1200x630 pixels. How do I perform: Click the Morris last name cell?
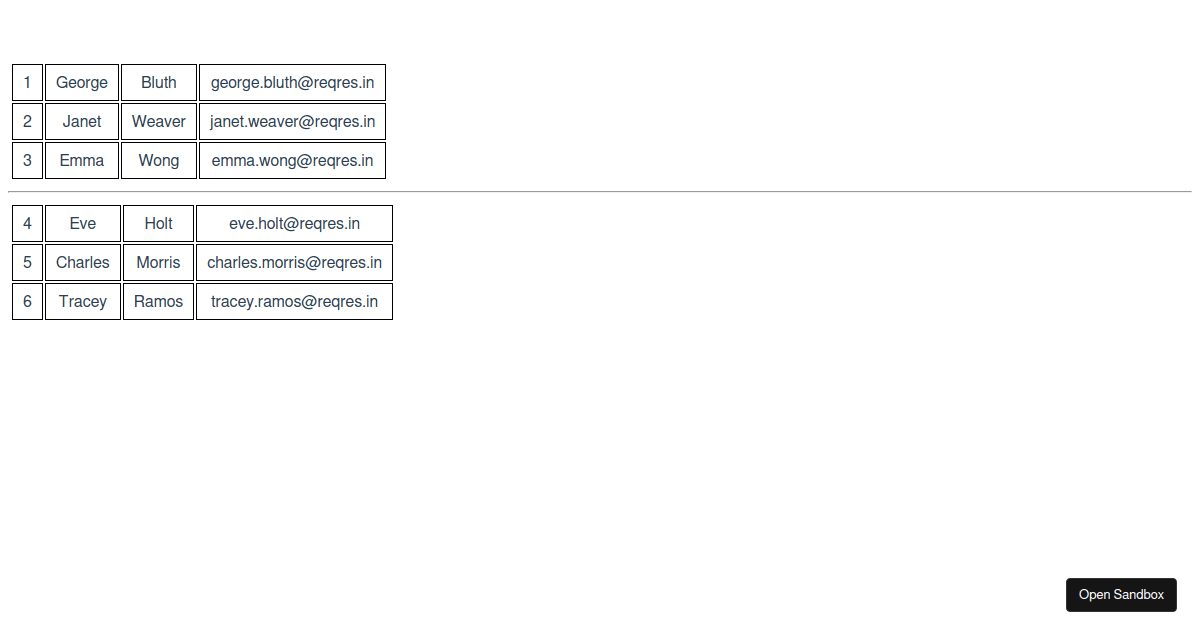click(158, 263)
